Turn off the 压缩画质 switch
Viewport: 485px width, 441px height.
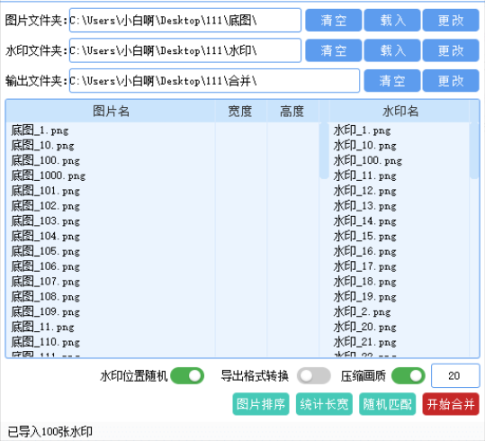408,376
